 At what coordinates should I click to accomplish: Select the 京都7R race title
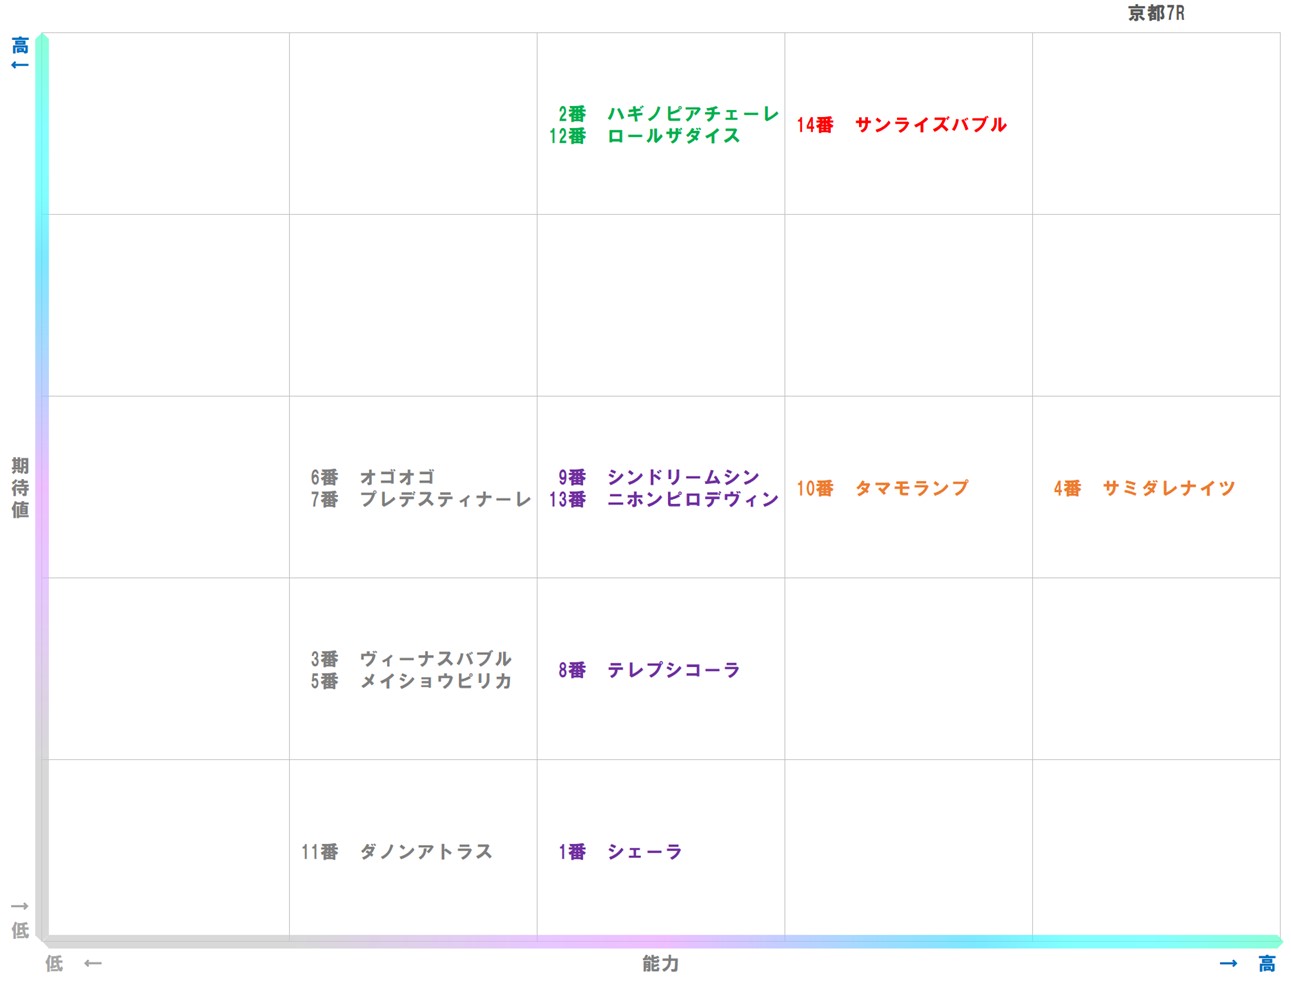(1156, 13)
